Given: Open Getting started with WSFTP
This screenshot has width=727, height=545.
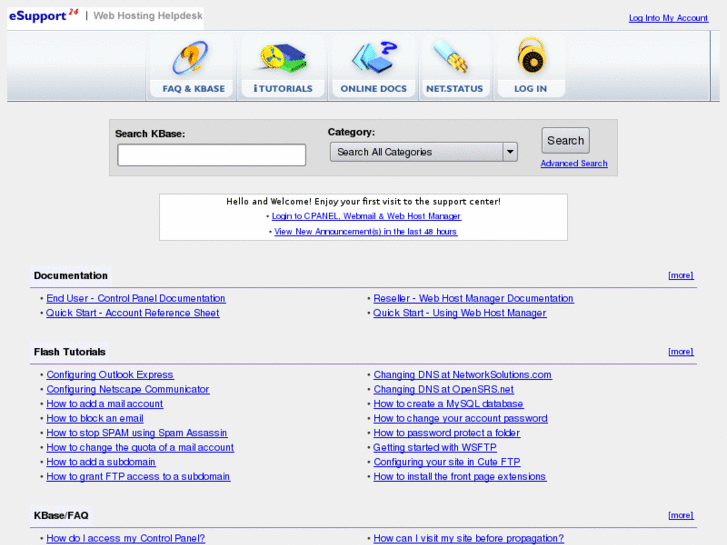Looking at the screenshot, I should (435, 448).
